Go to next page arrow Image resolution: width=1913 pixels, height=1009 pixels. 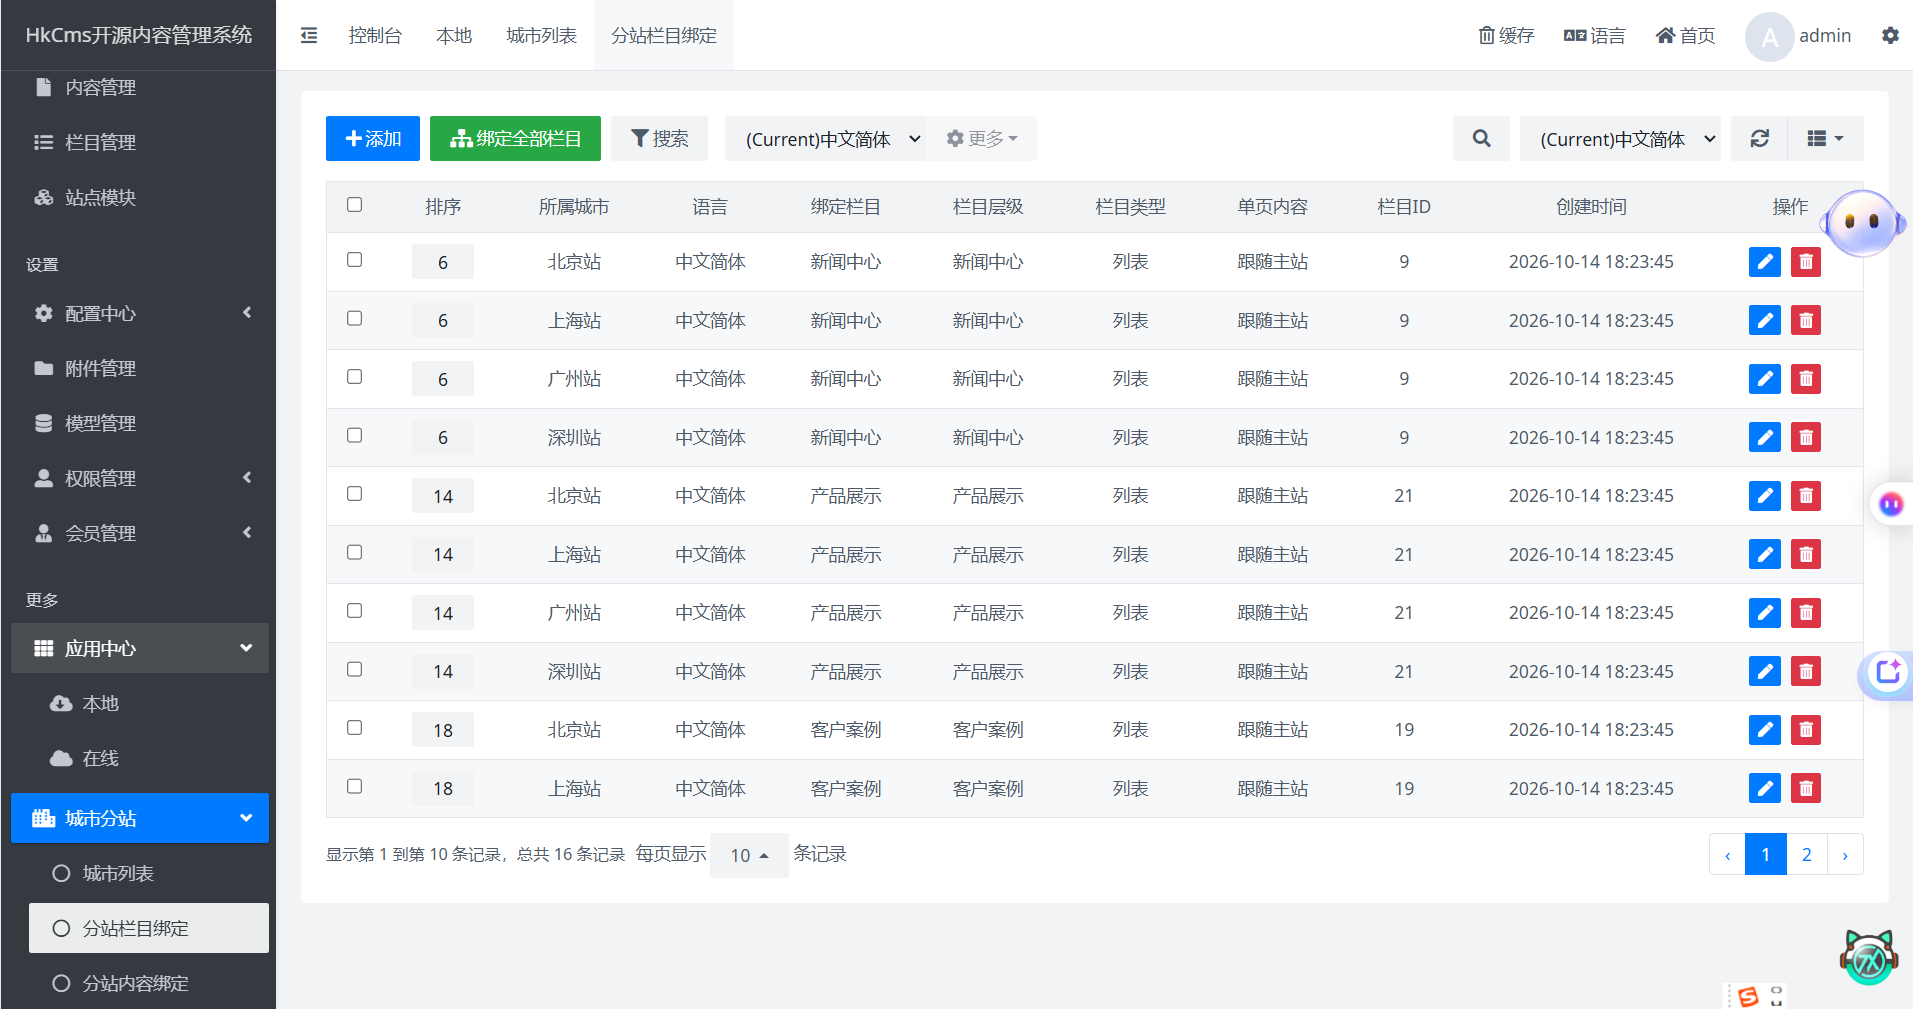(x=1845, y=855)
